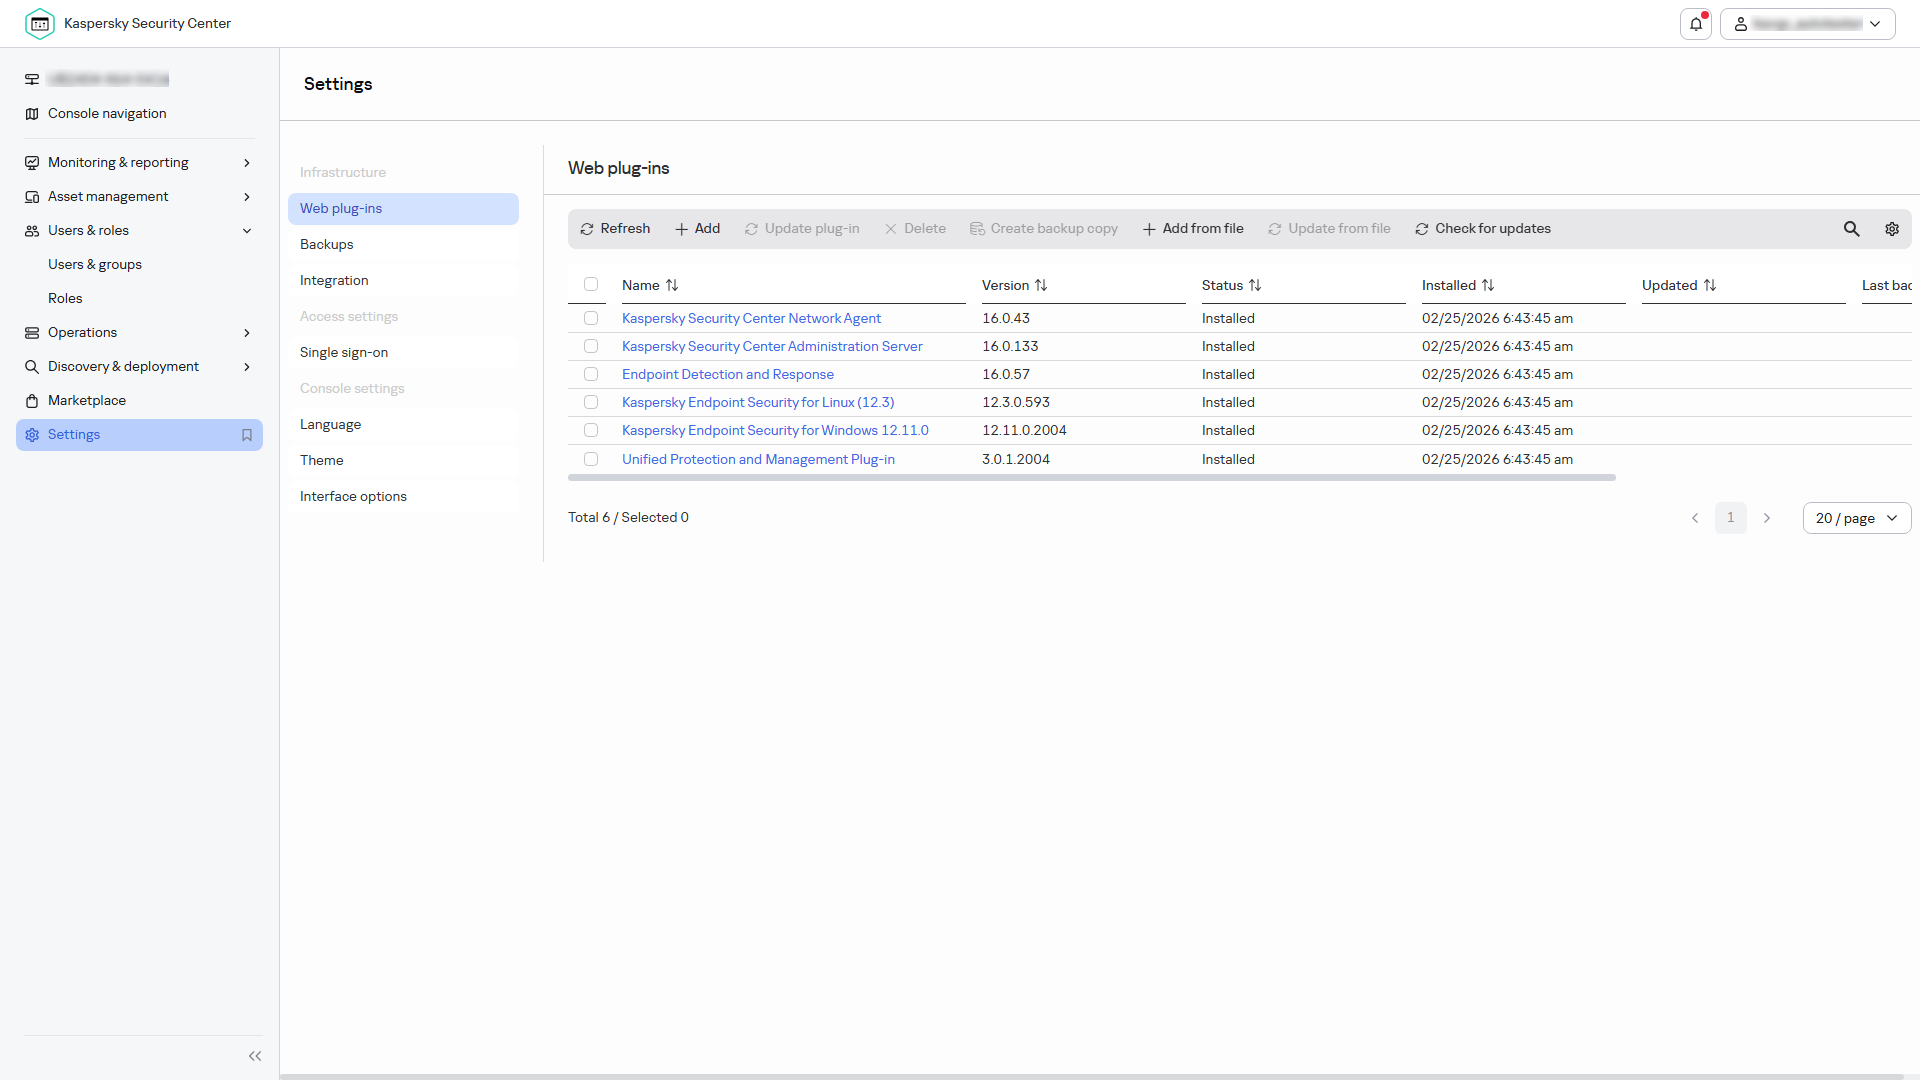Open Backups settings section
The width and height of the screenshot is (1920, 1080).
coord(403,245)
